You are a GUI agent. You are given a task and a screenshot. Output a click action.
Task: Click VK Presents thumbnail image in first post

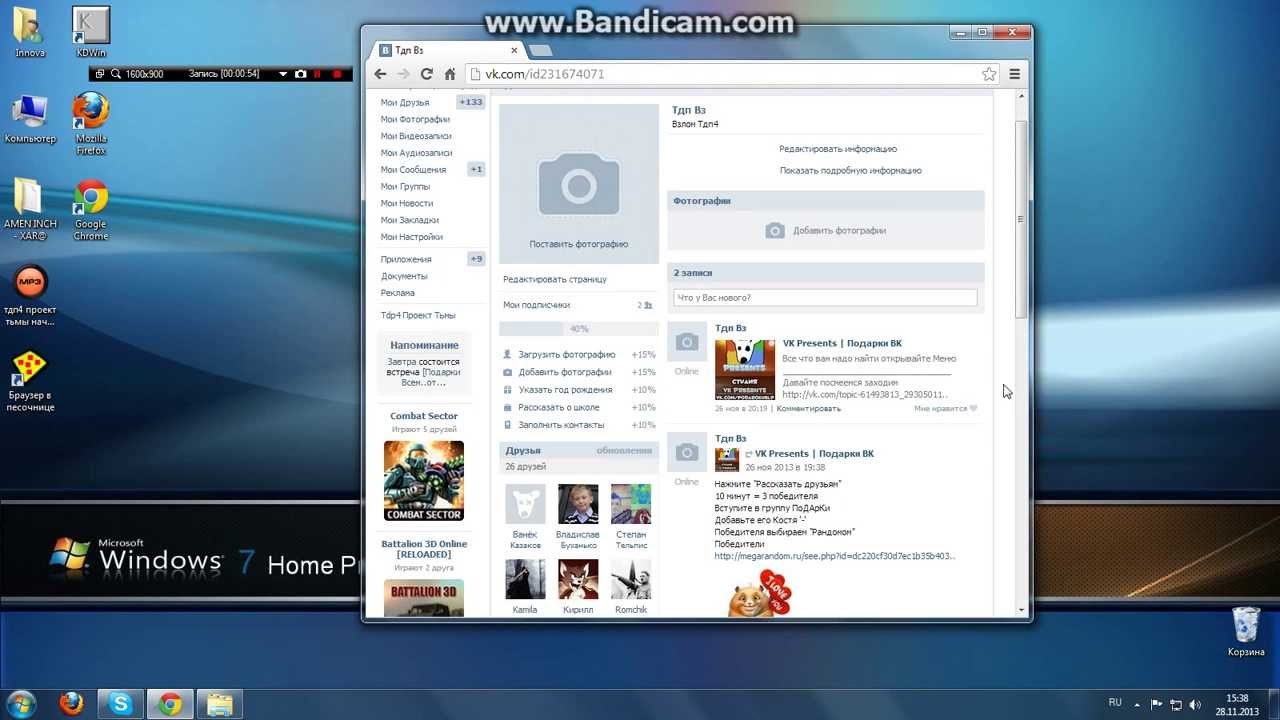[744, 369]
